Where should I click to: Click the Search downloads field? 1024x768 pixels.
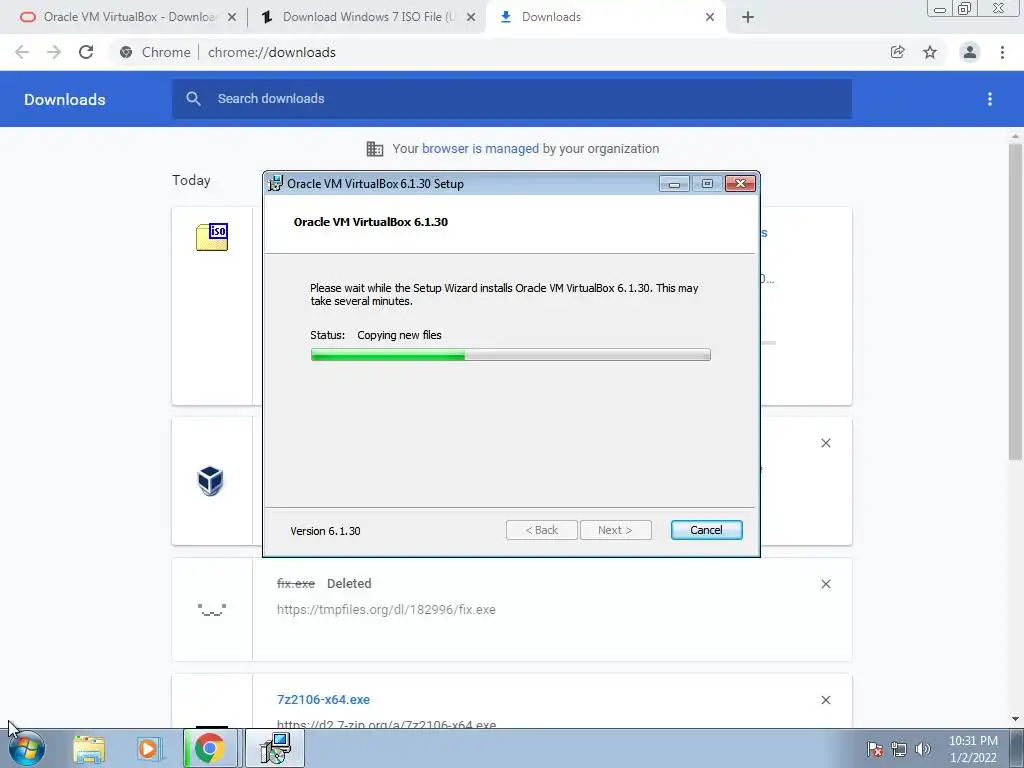pyautogui.click(x=511, y=99)
